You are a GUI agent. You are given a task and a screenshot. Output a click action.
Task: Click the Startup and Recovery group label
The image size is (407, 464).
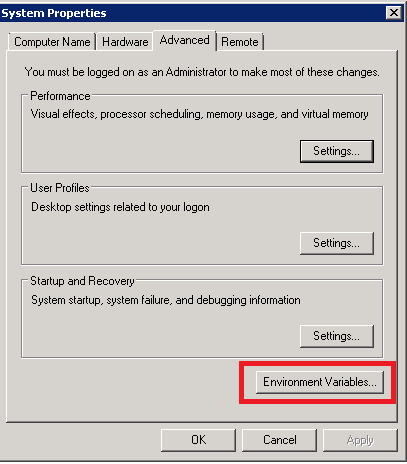pyautogui.click(x=82, y=281)
